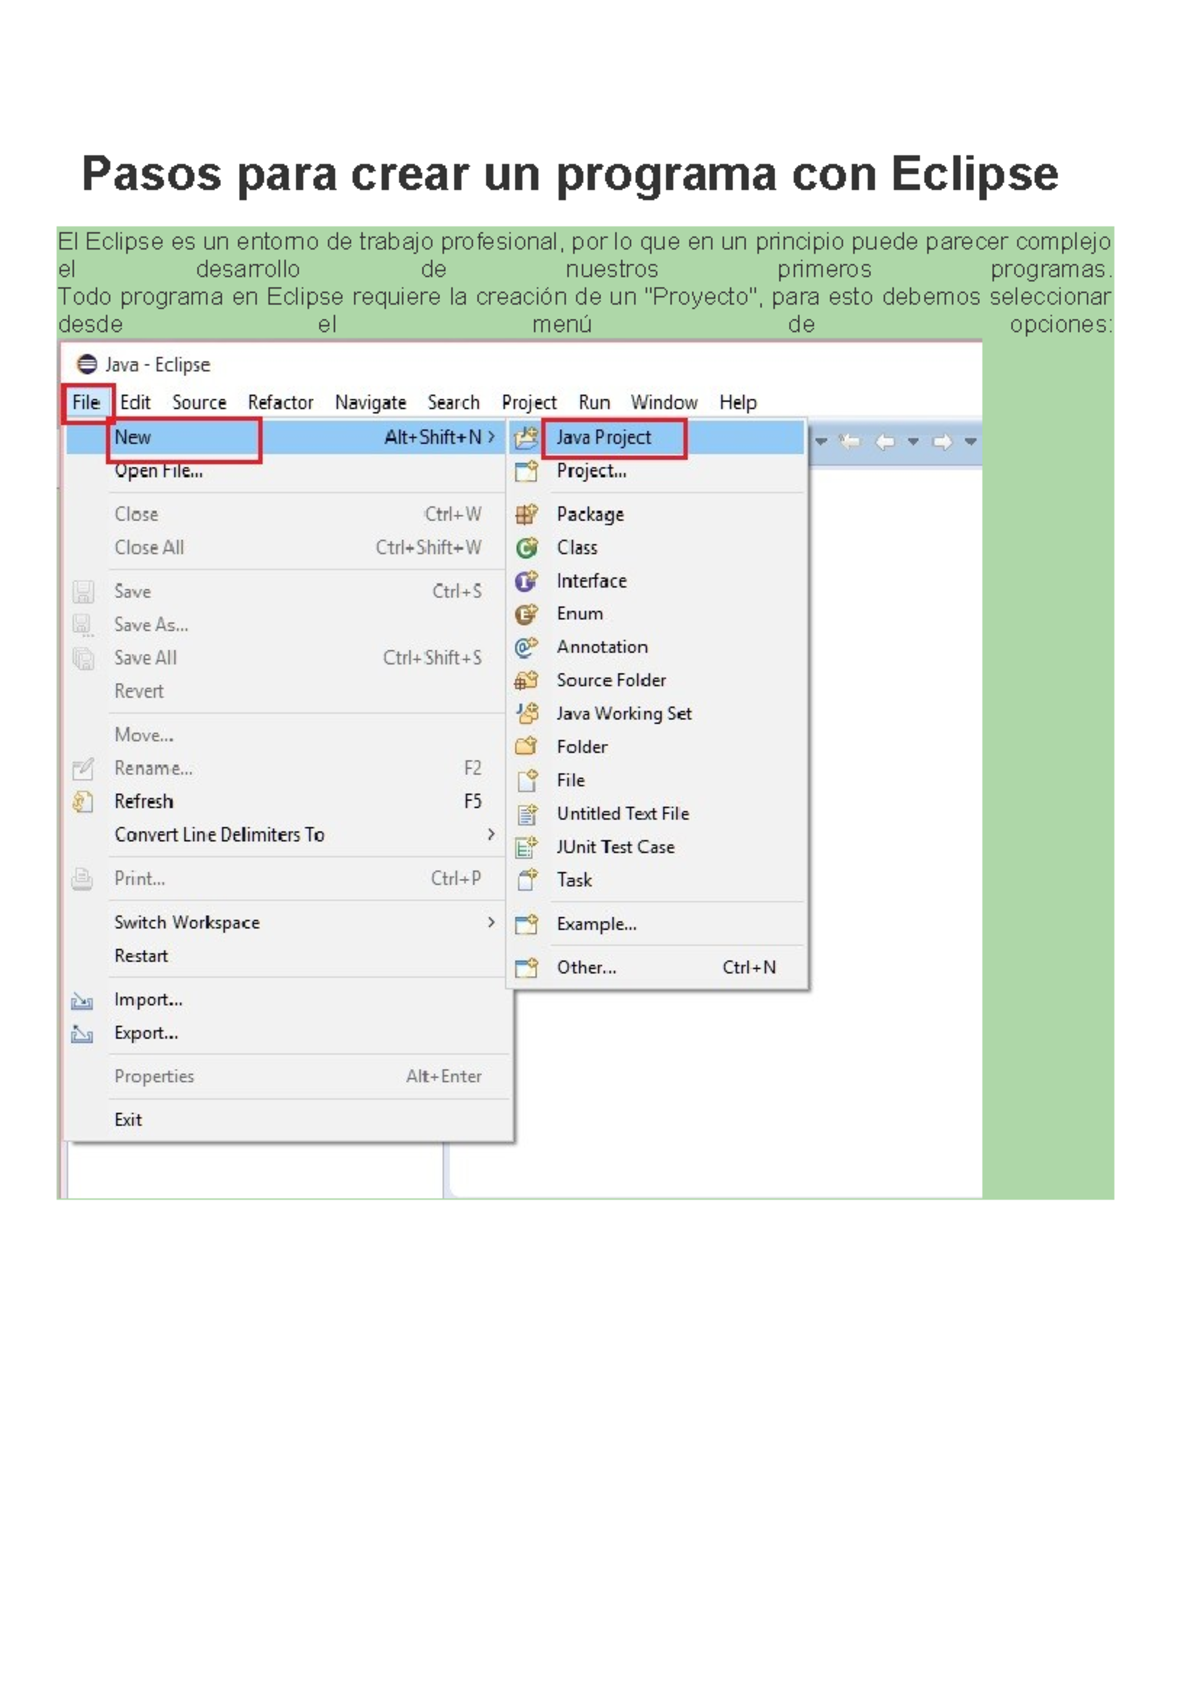Click the Folder icon in New submenu
The image size is (1200, 1696).
coord(526,747)
